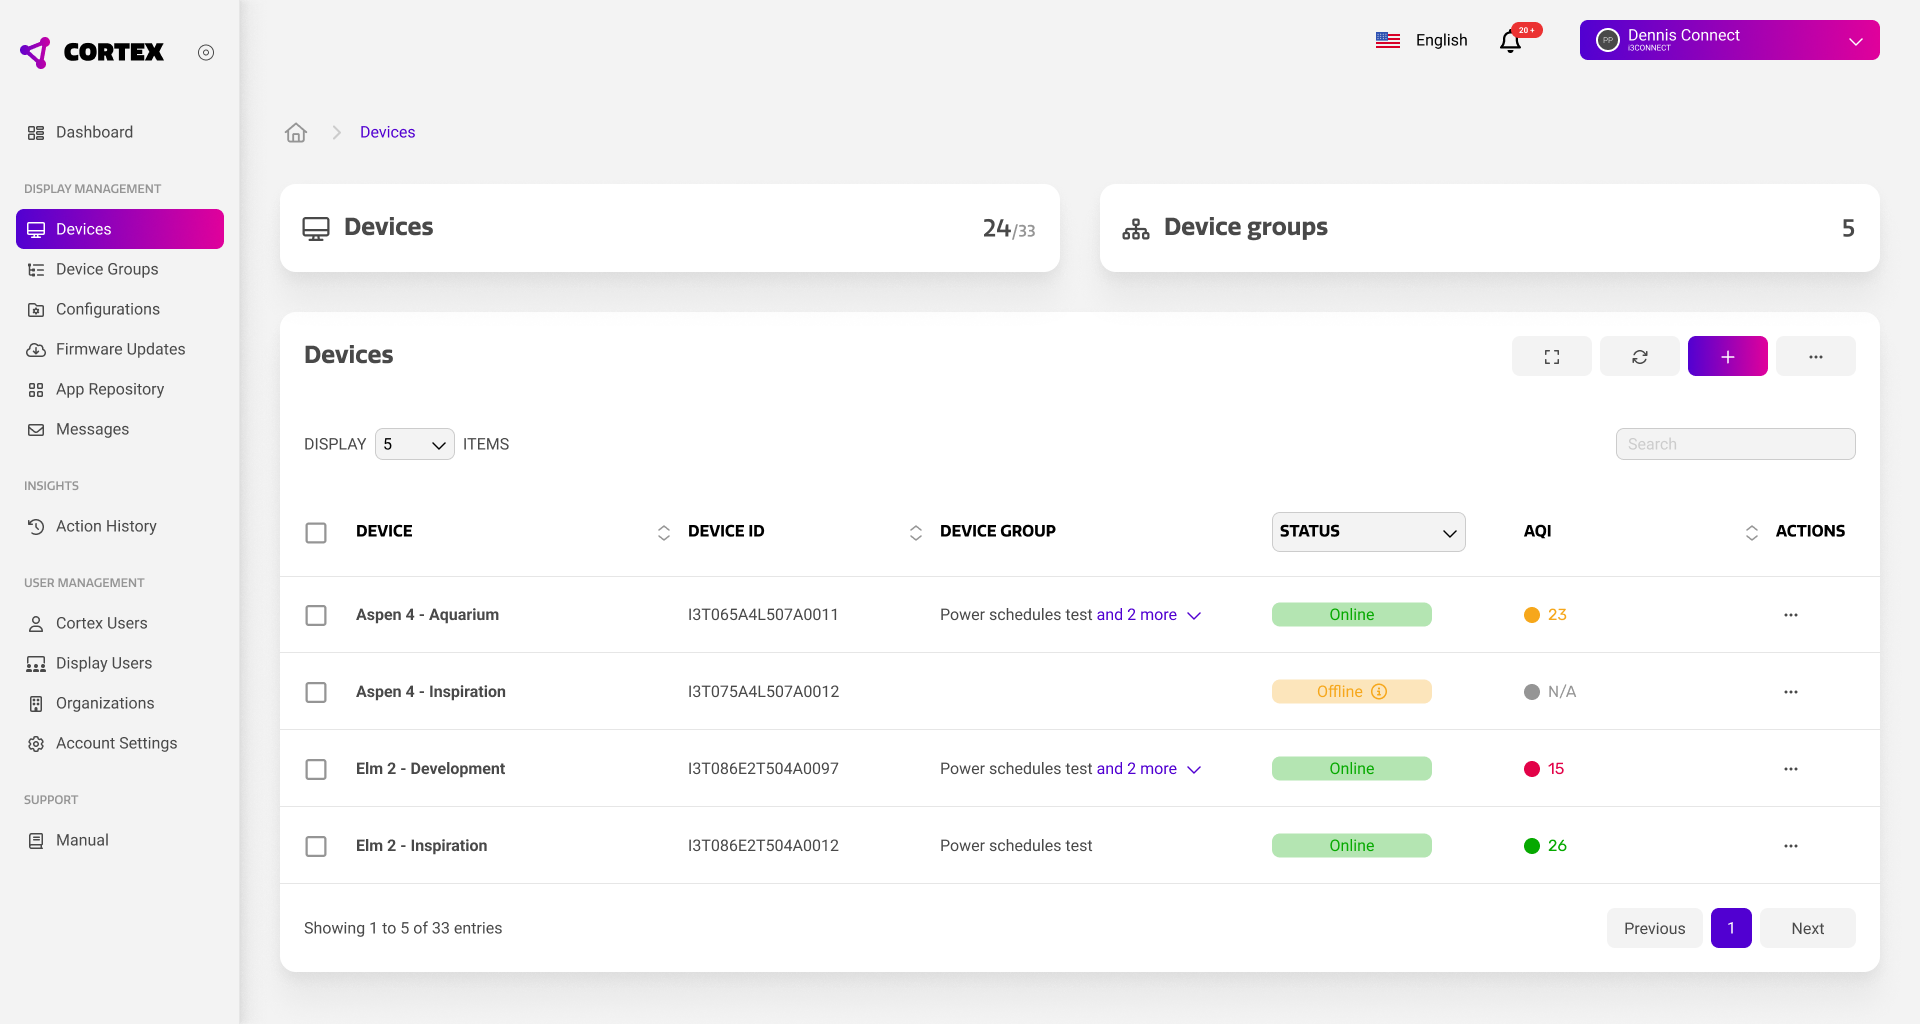Viewport: 1920px width, 1024px height.
Task: Expand 'and 2 more' groups for Aspen 4 - Aquarium
Action: click(1148, 615)
